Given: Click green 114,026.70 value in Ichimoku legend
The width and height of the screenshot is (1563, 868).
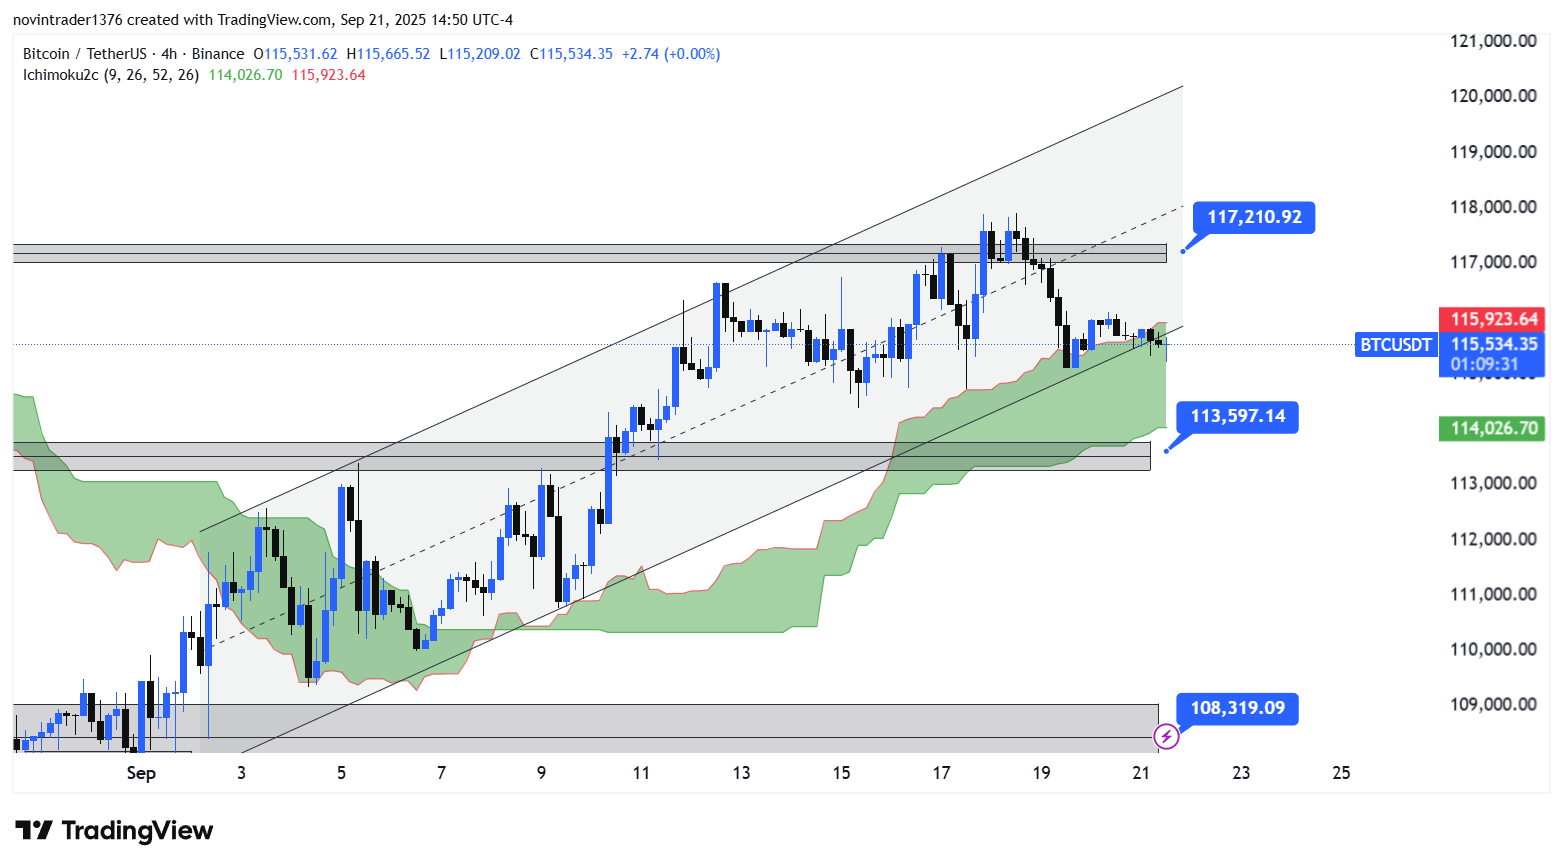Looking at the screenshot, I should pos(245,75).
